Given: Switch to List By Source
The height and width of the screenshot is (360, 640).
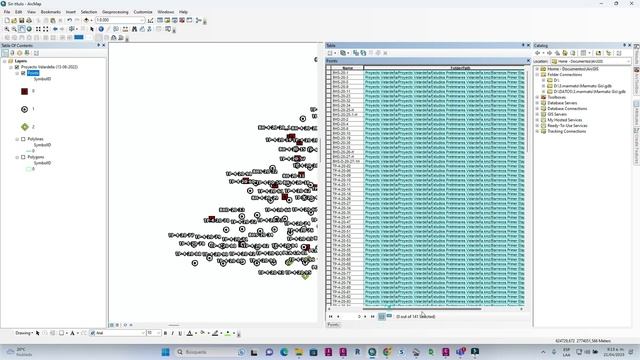Looking at the screenshot, I should click(x=12, y=53).
